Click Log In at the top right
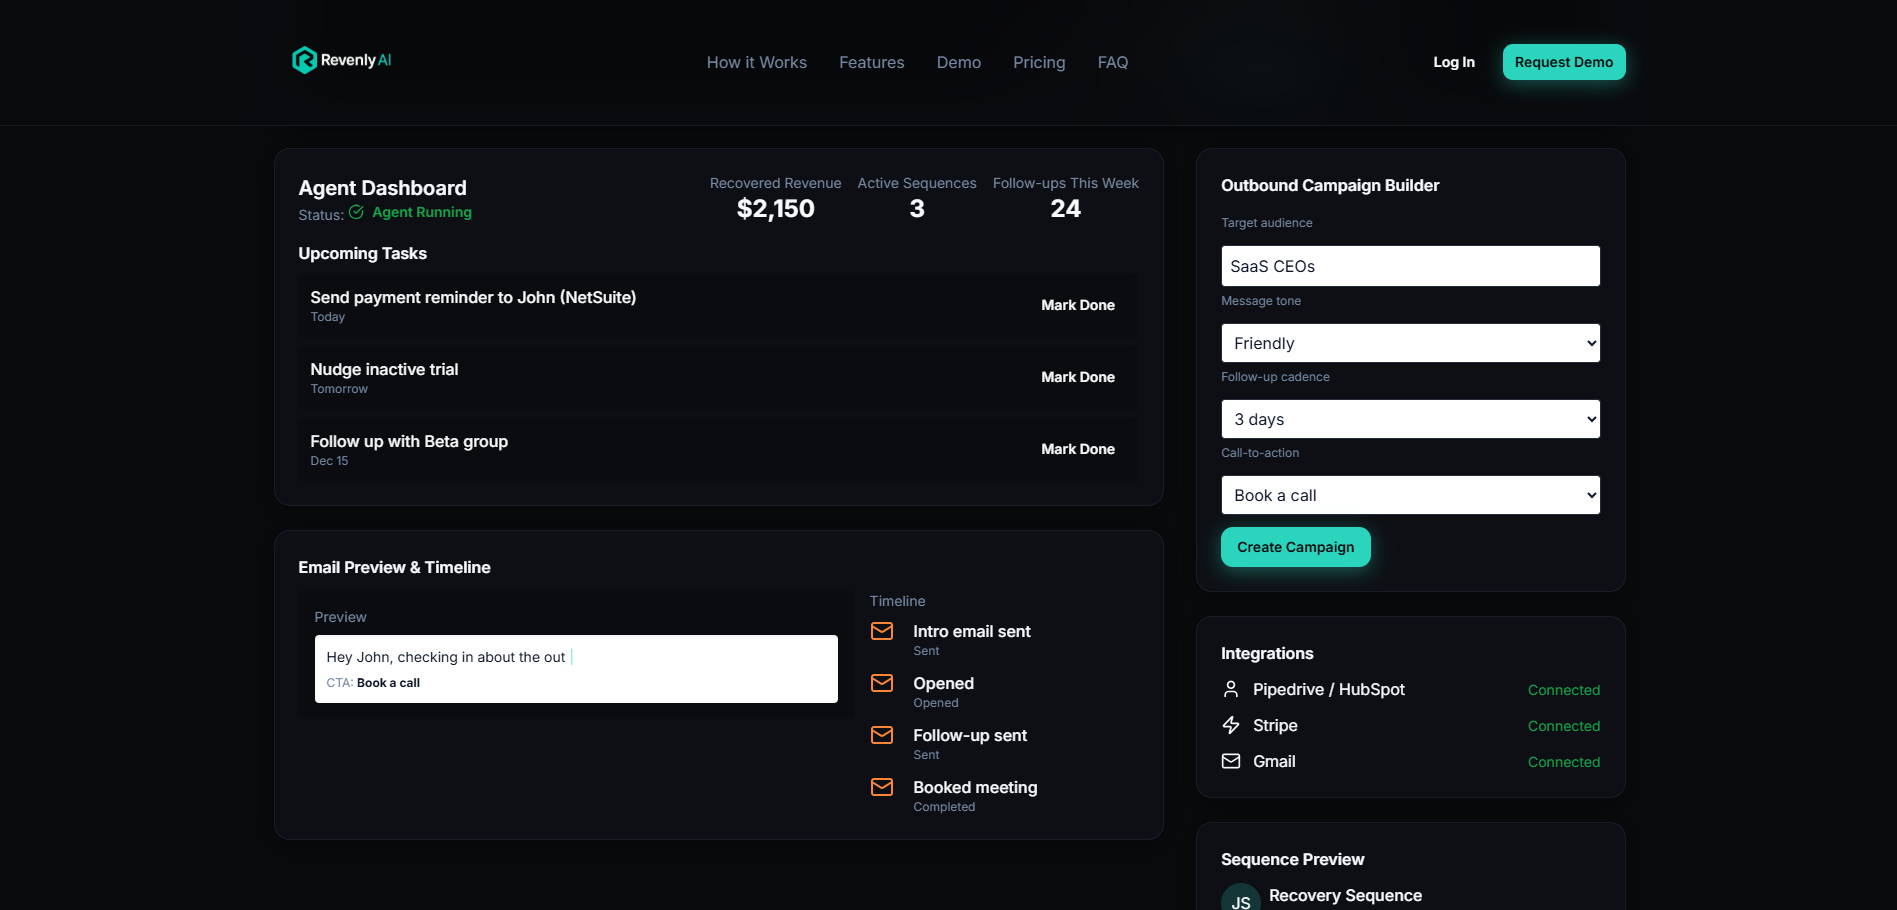The height and width of the screenshot is (910, 1897). [x=1453, y=62]
